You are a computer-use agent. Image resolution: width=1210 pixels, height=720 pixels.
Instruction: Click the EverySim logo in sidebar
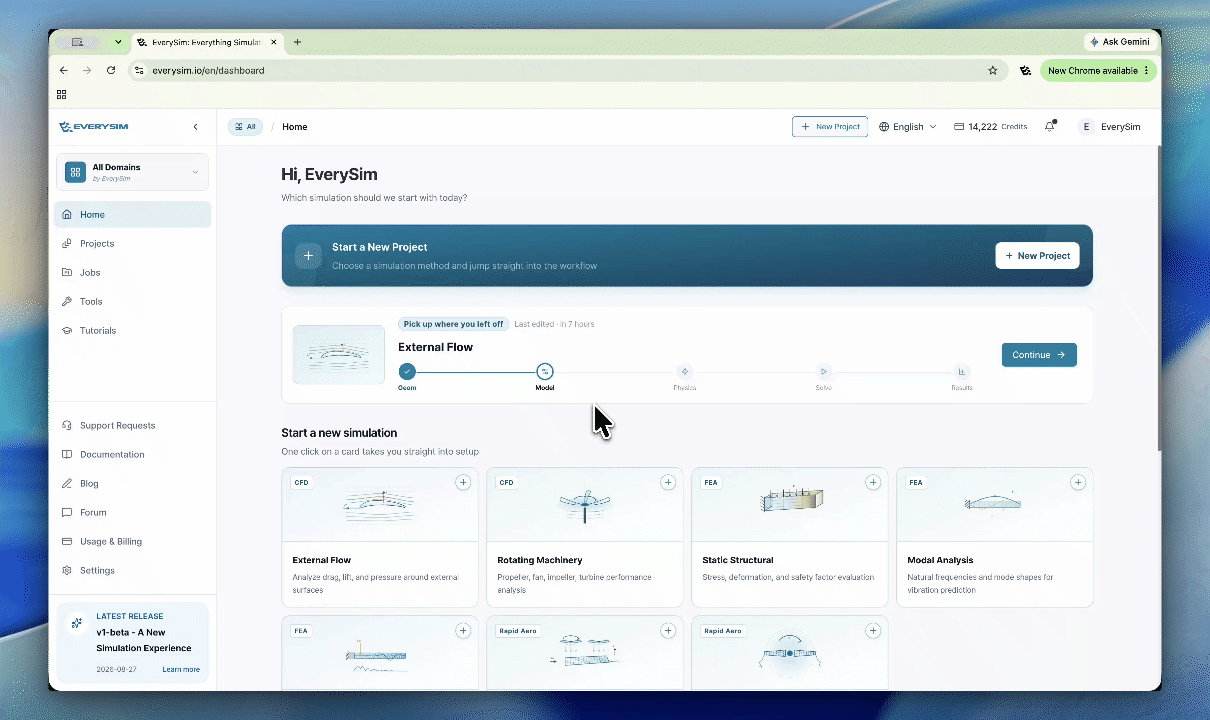(94, 127)
